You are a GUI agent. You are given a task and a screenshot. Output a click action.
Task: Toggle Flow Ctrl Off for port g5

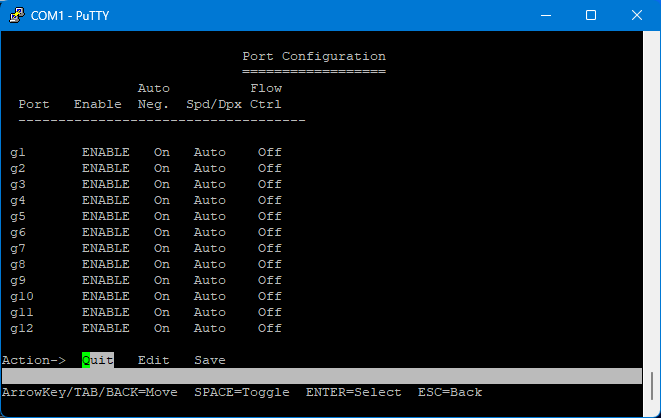coord(269,216)
